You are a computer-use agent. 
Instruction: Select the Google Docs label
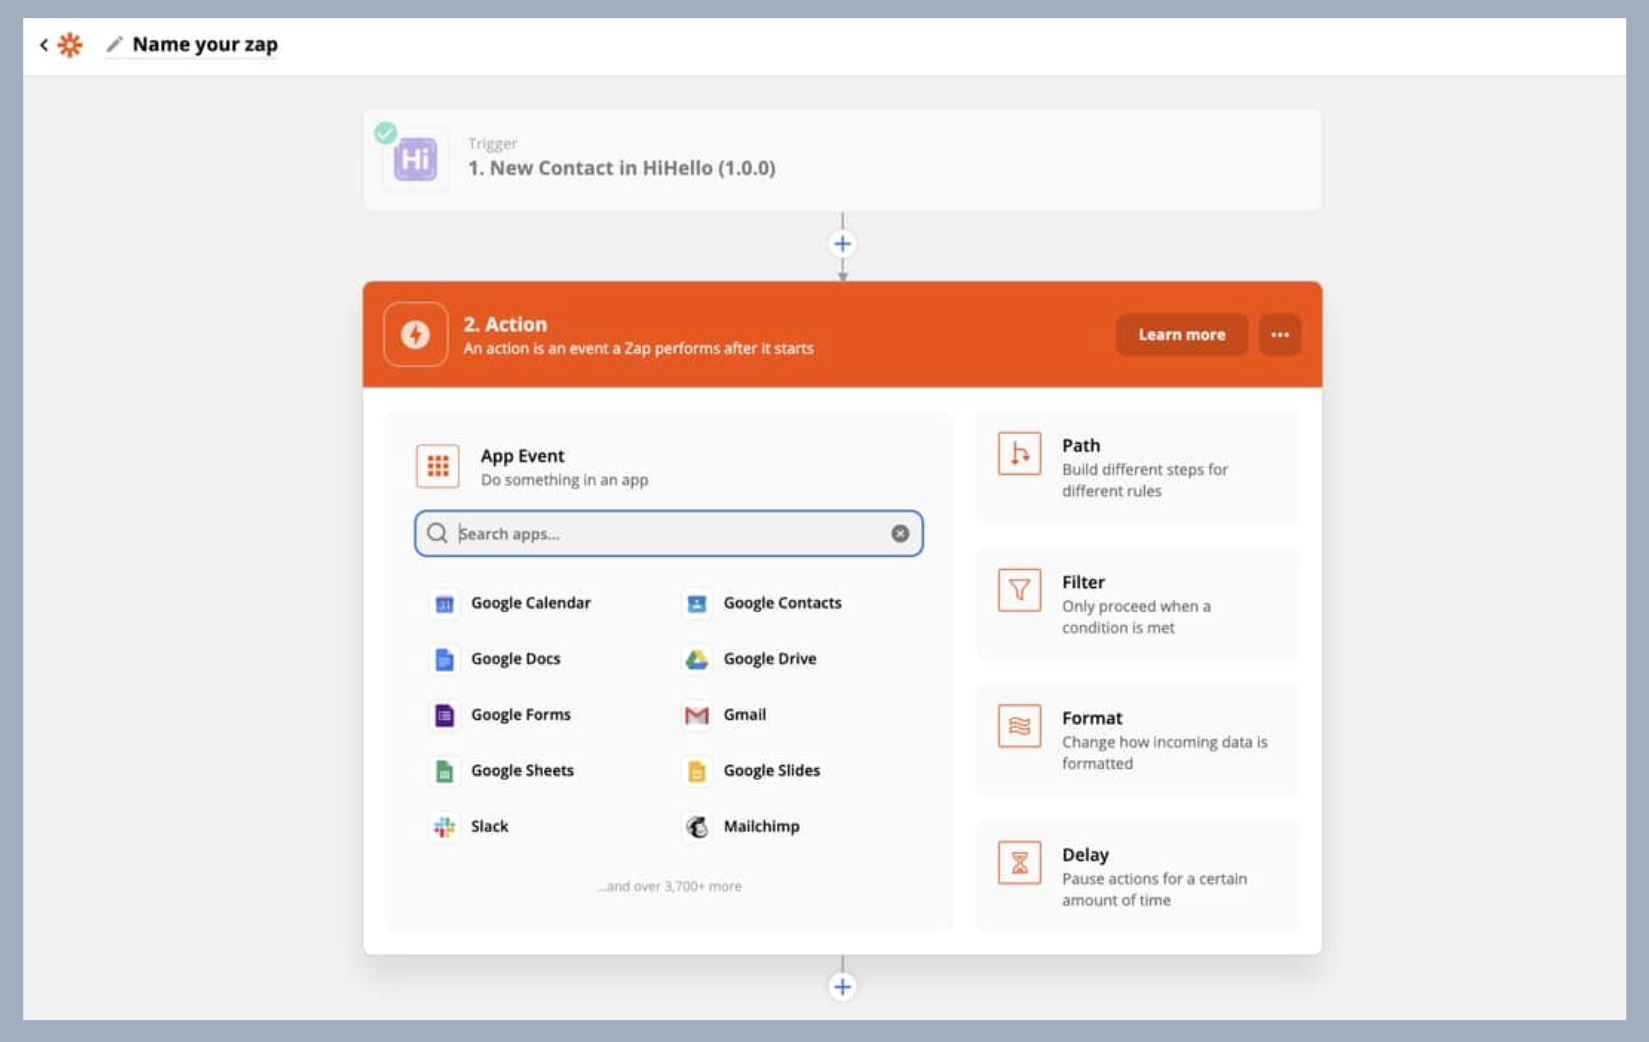click(x=516, y=659)
